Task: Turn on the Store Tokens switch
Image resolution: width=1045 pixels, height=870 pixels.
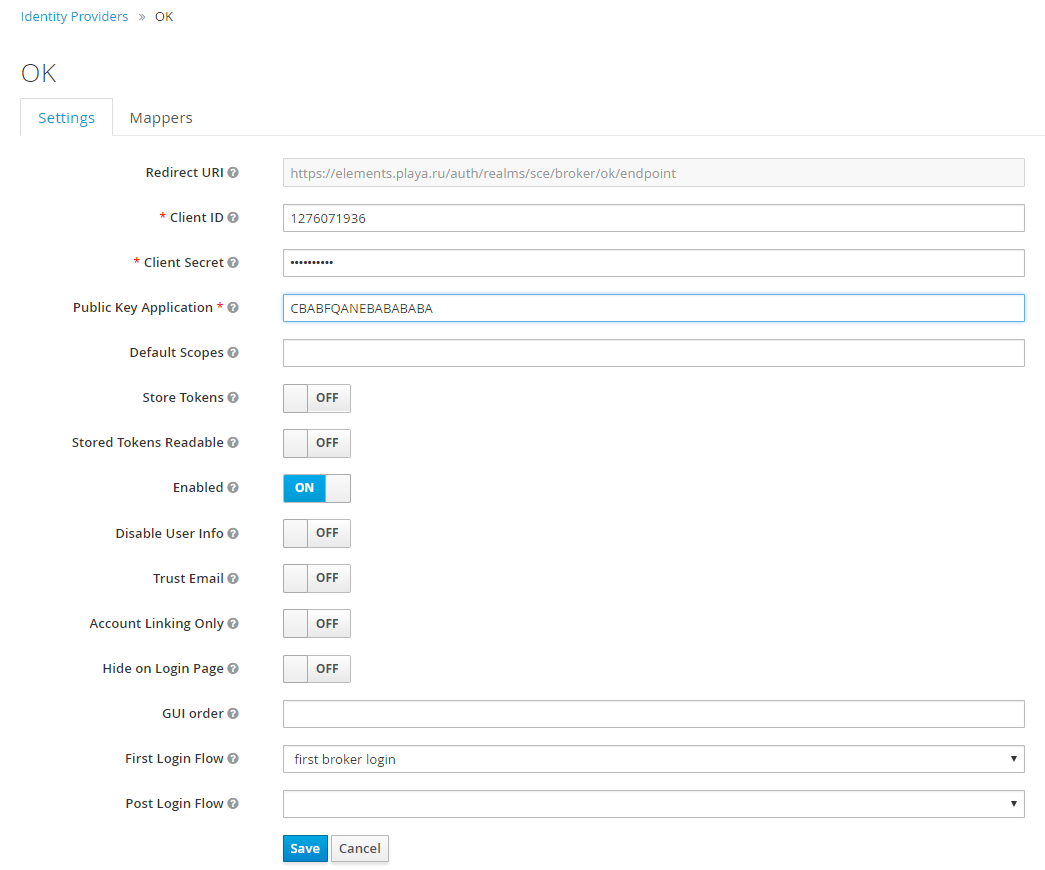Action: [x=316, y=398]
